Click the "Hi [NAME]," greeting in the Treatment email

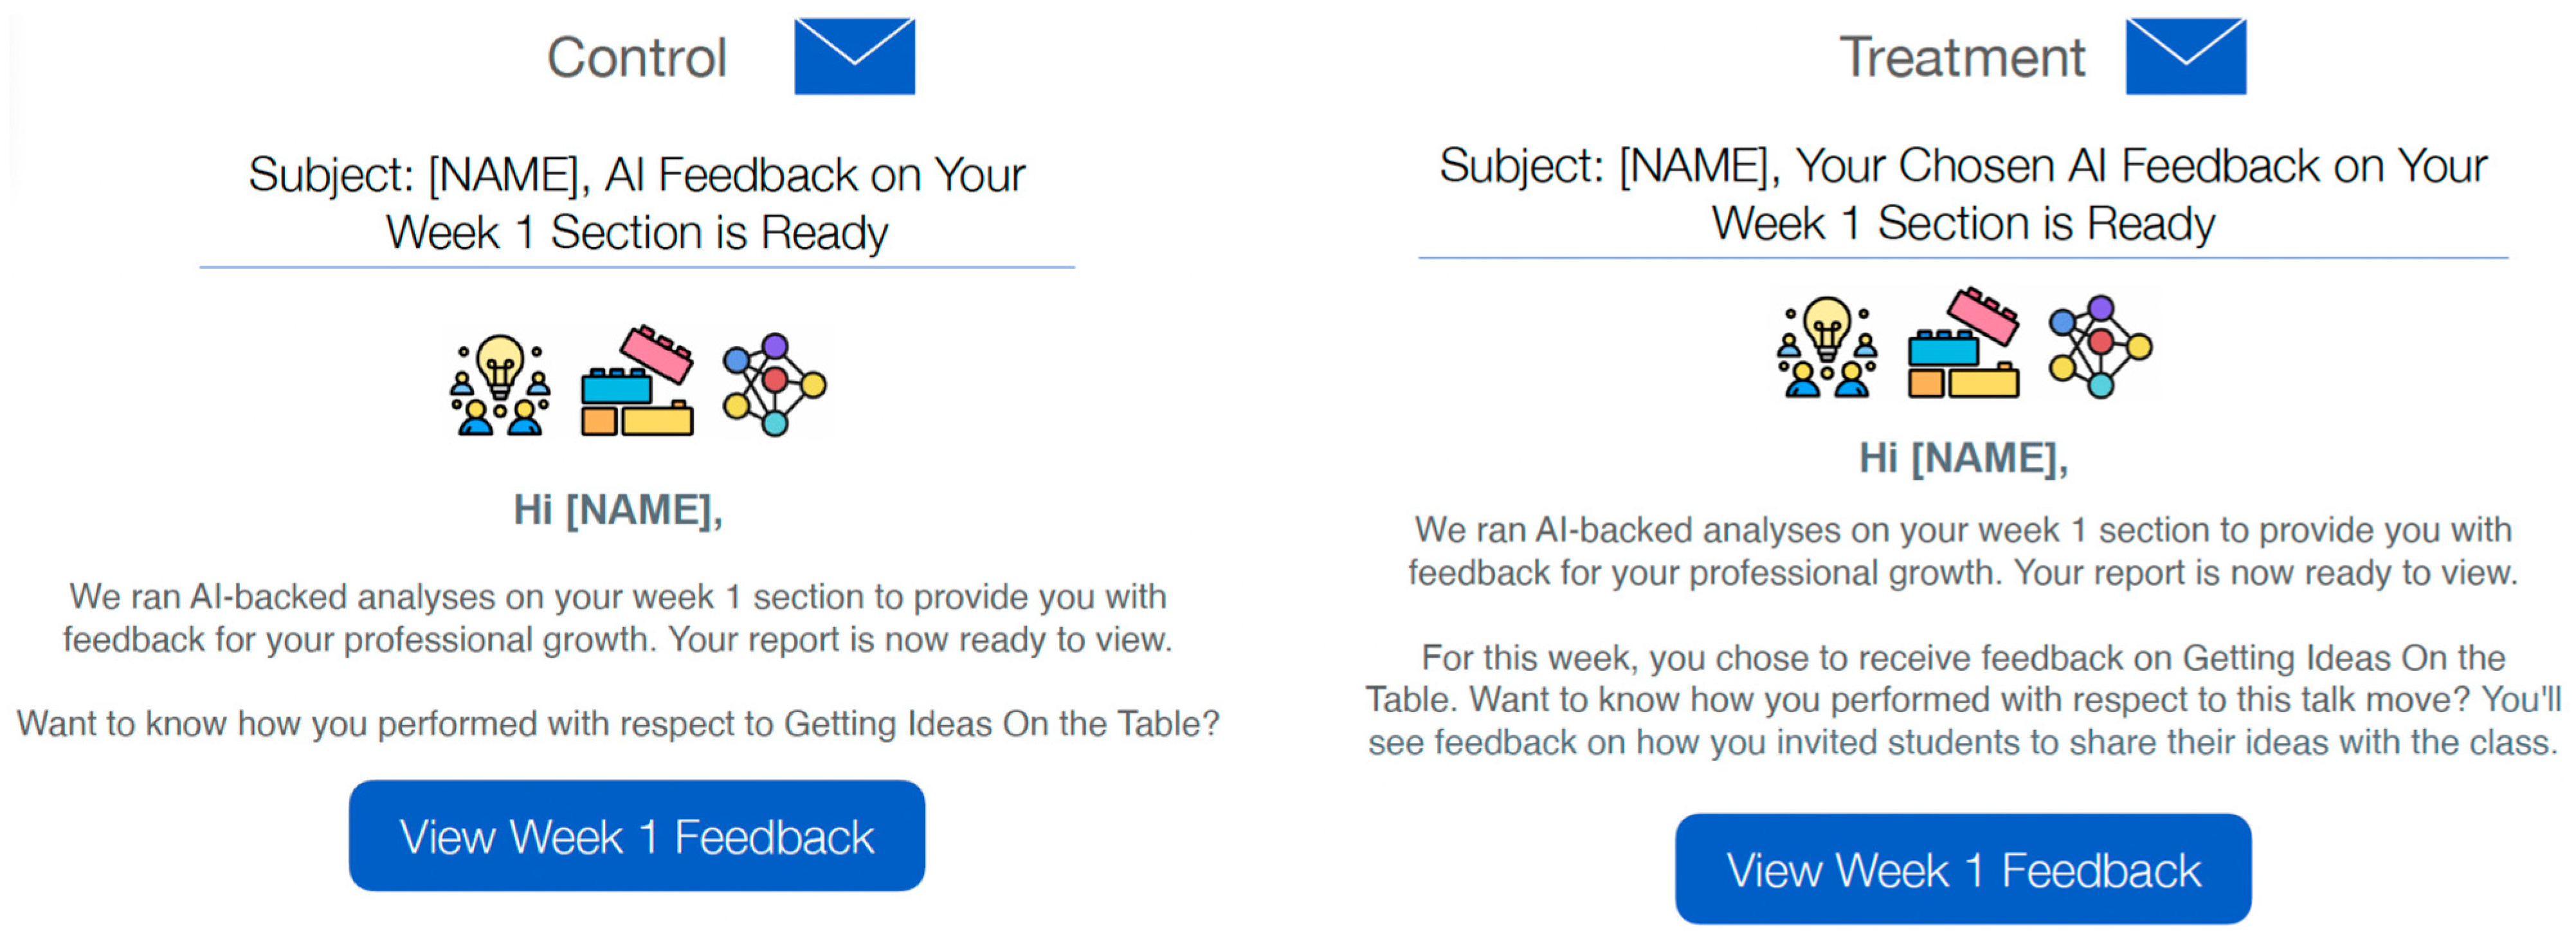click(x=1963, y=458)
